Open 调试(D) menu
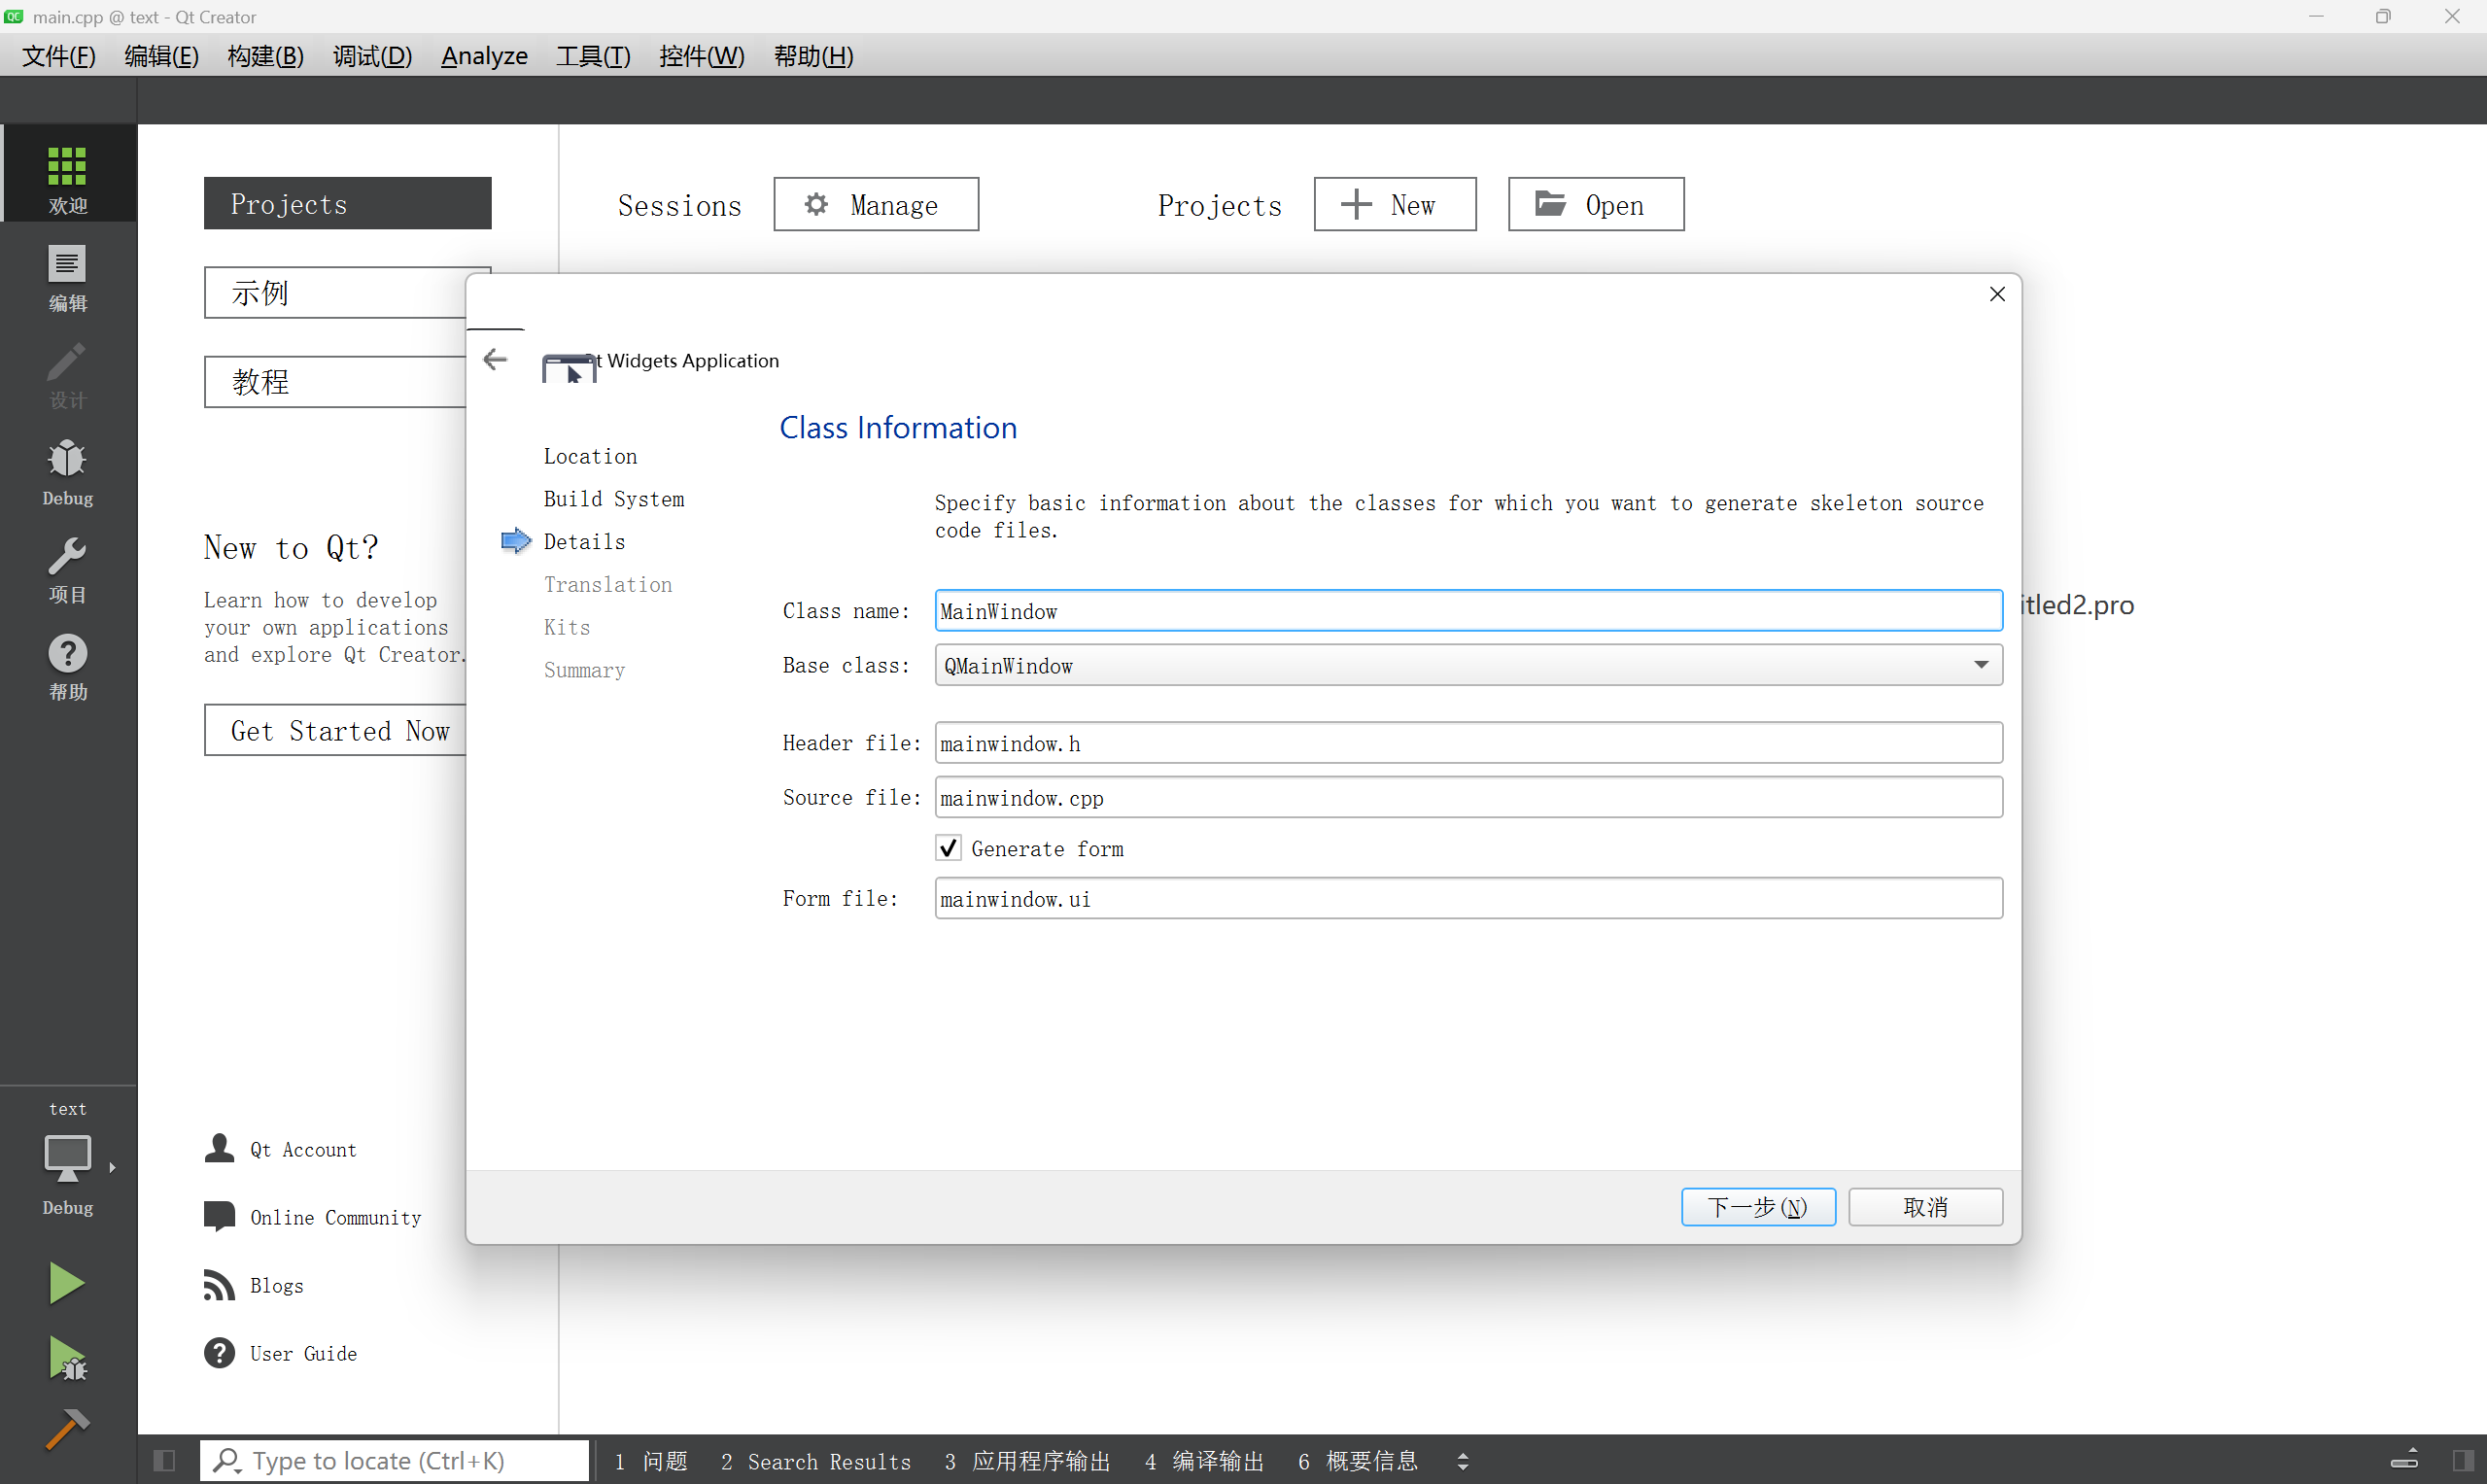Viewport: 2487px width, 1484px height. coord(372,56)
